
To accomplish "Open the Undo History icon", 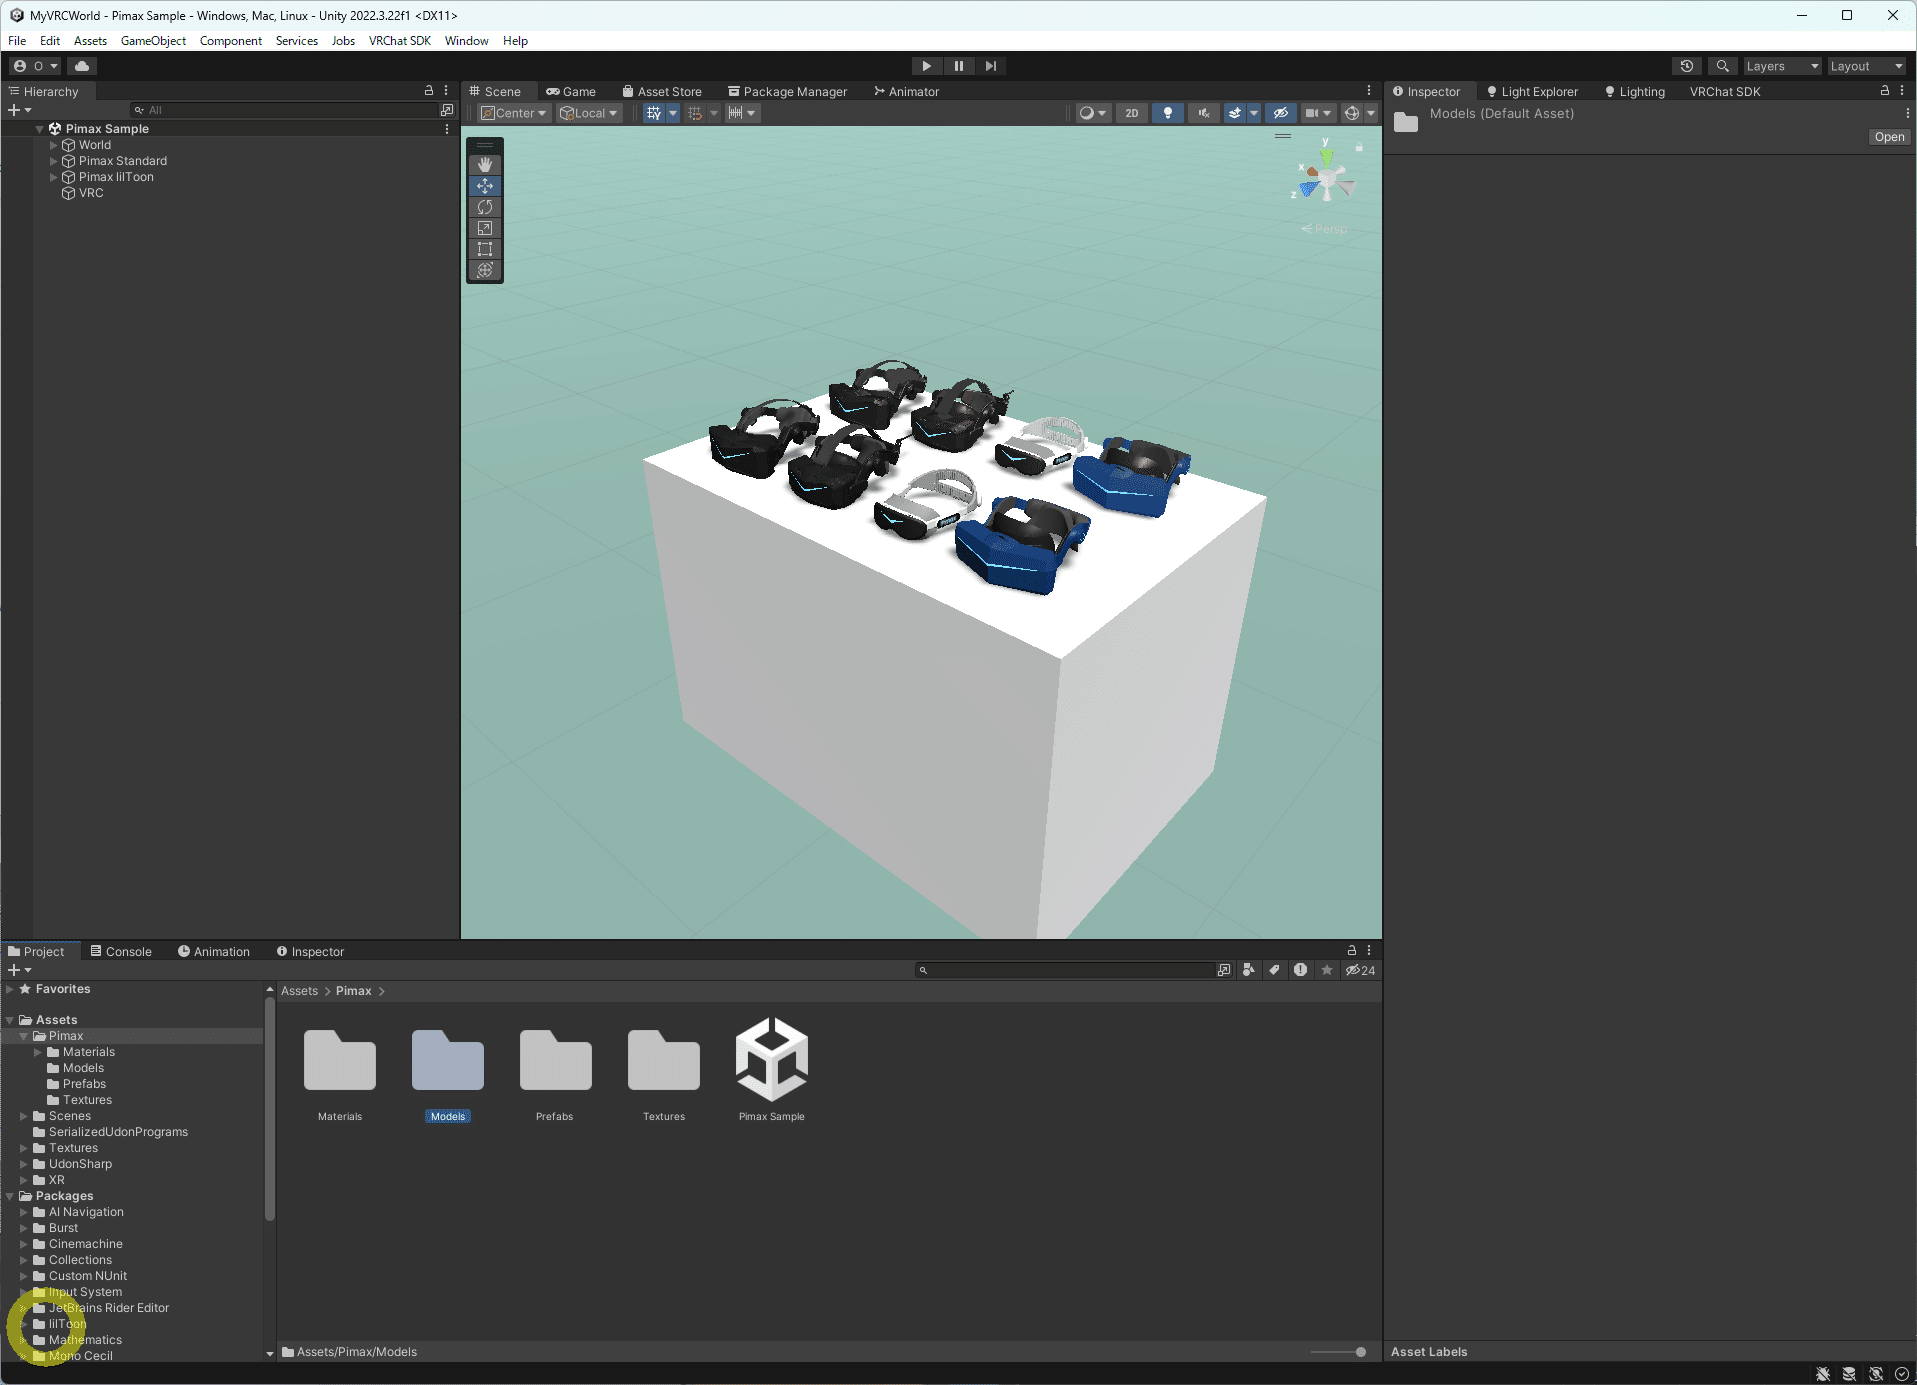I will click(x=1687, y=66).
